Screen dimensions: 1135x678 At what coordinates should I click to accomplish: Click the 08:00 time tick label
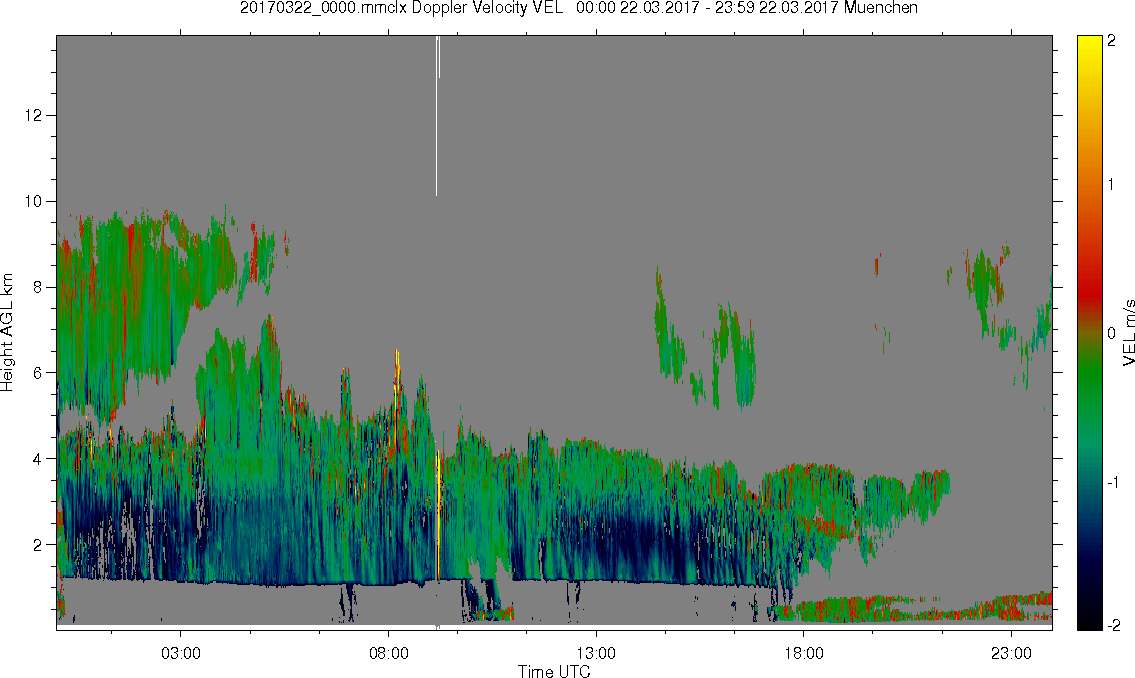[389, 653]
